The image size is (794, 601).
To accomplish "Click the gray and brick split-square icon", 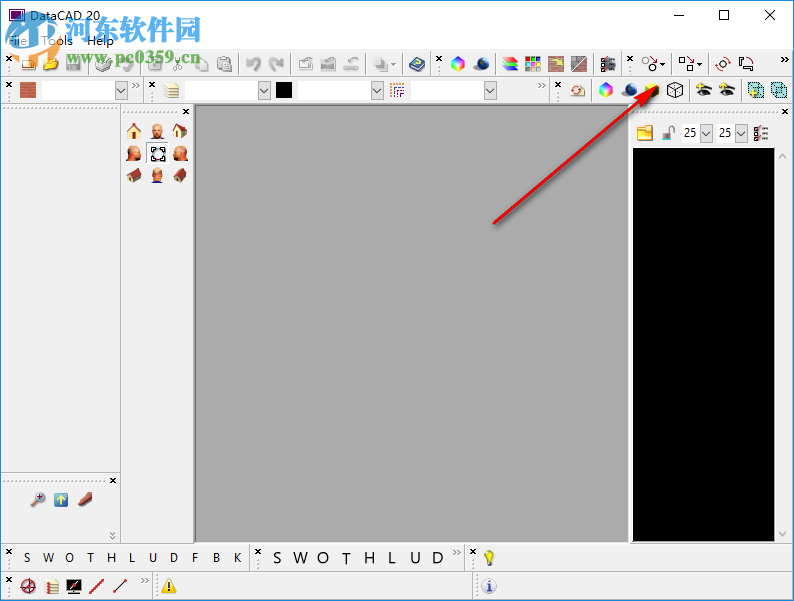I will click(x=579, y=64).
